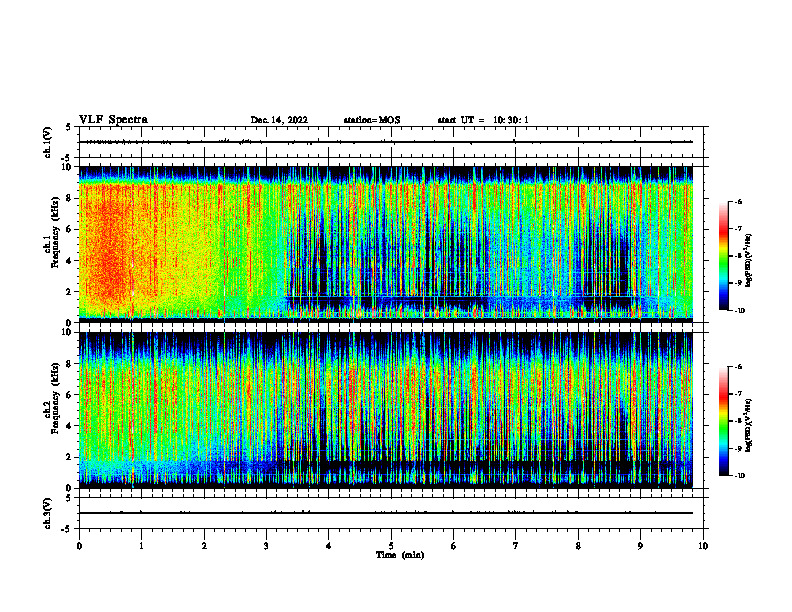The image size is (792, 612).
Task: Click time axis tick label "7"
Action: (x=516, y=546)
